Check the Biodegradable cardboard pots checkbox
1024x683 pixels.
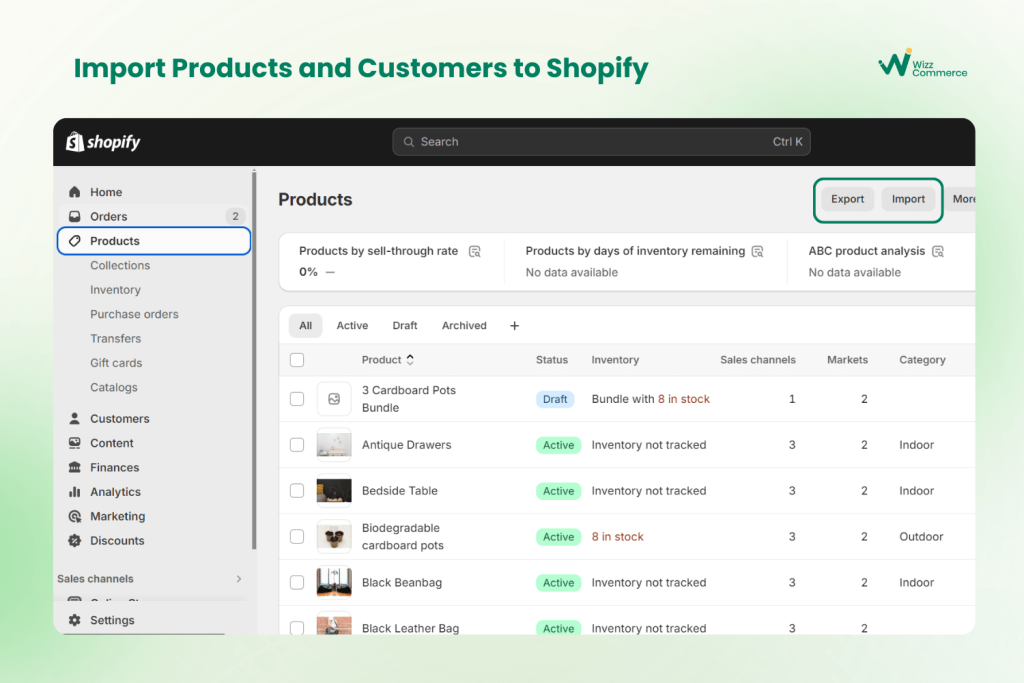point(297,537)
